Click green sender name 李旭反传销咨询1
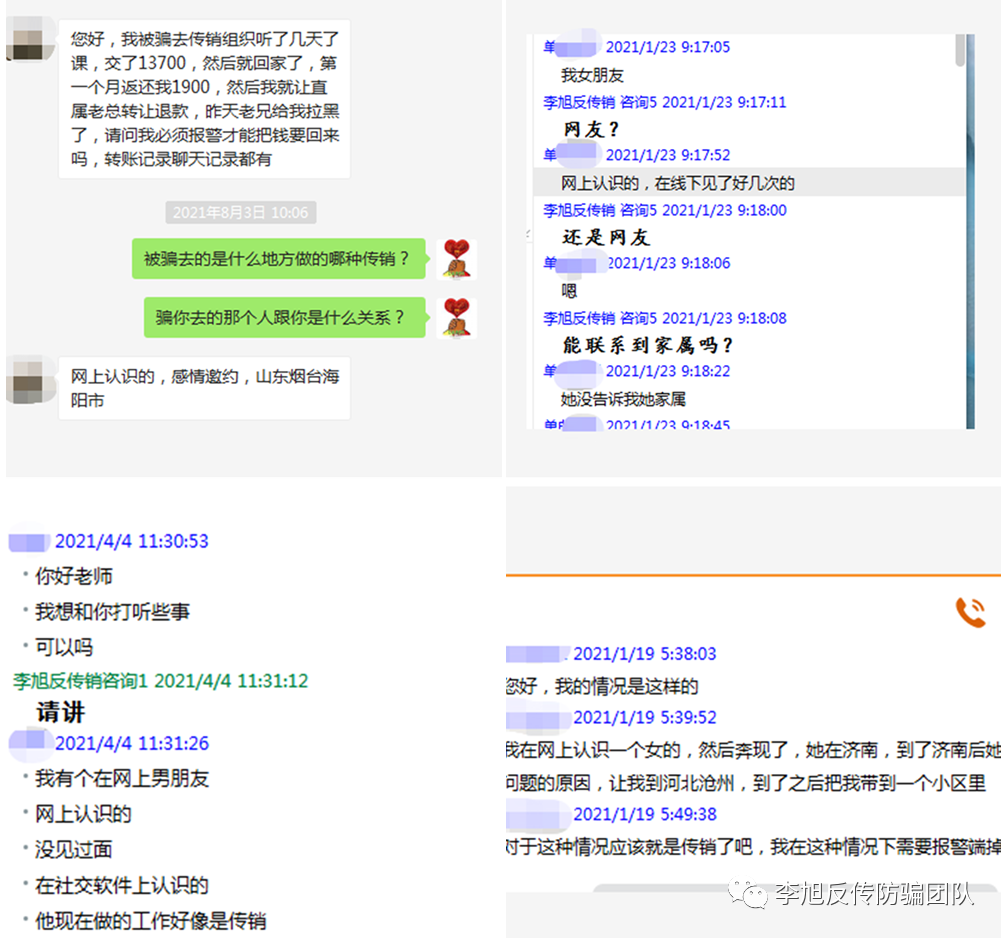This screenshot has height=938, width=1007. [x=80, y=681]
